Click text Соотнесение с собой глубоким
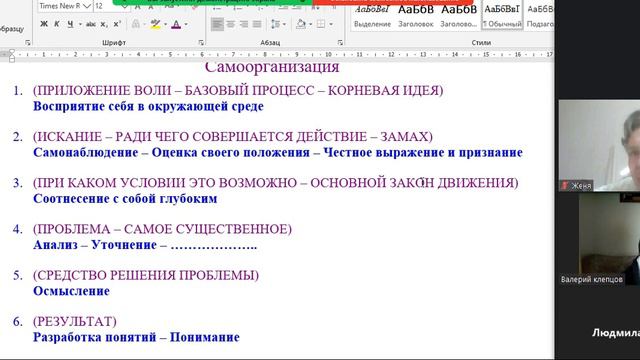640x360 pixels. pos(125,198)
